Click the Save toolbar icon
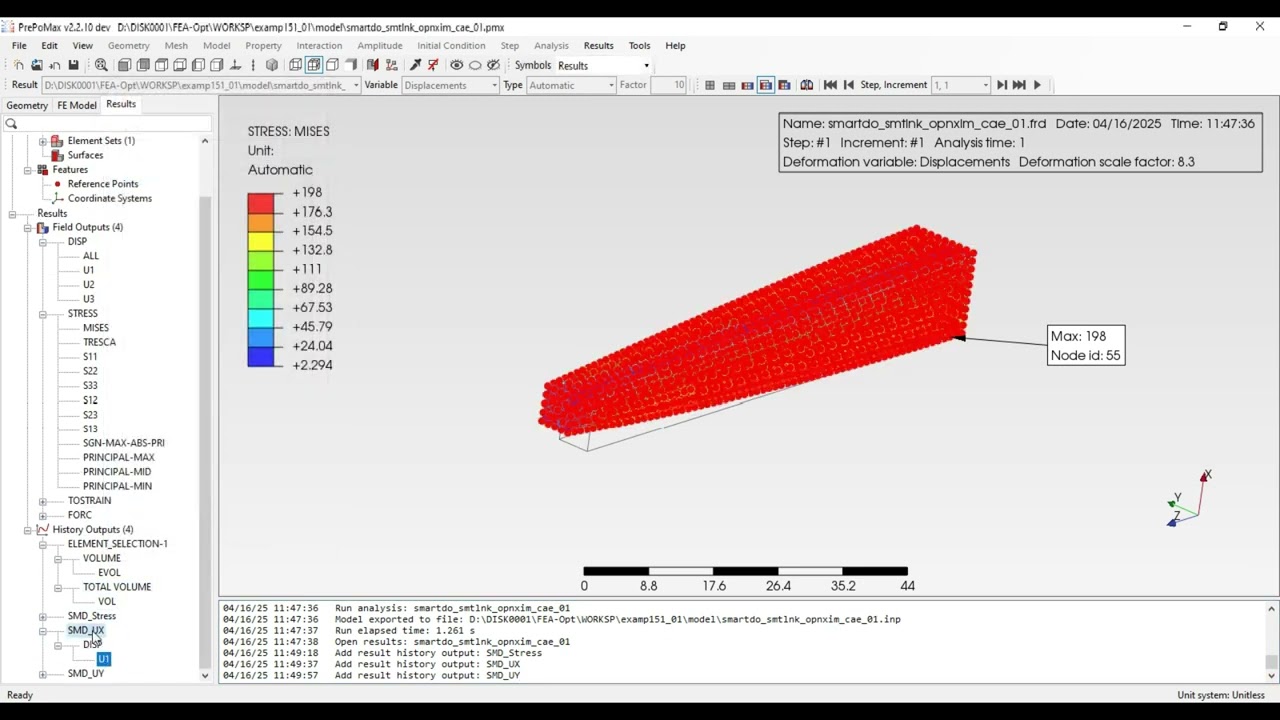Image resolution: width=1280 pixels, height=720 pixels. 73,65
